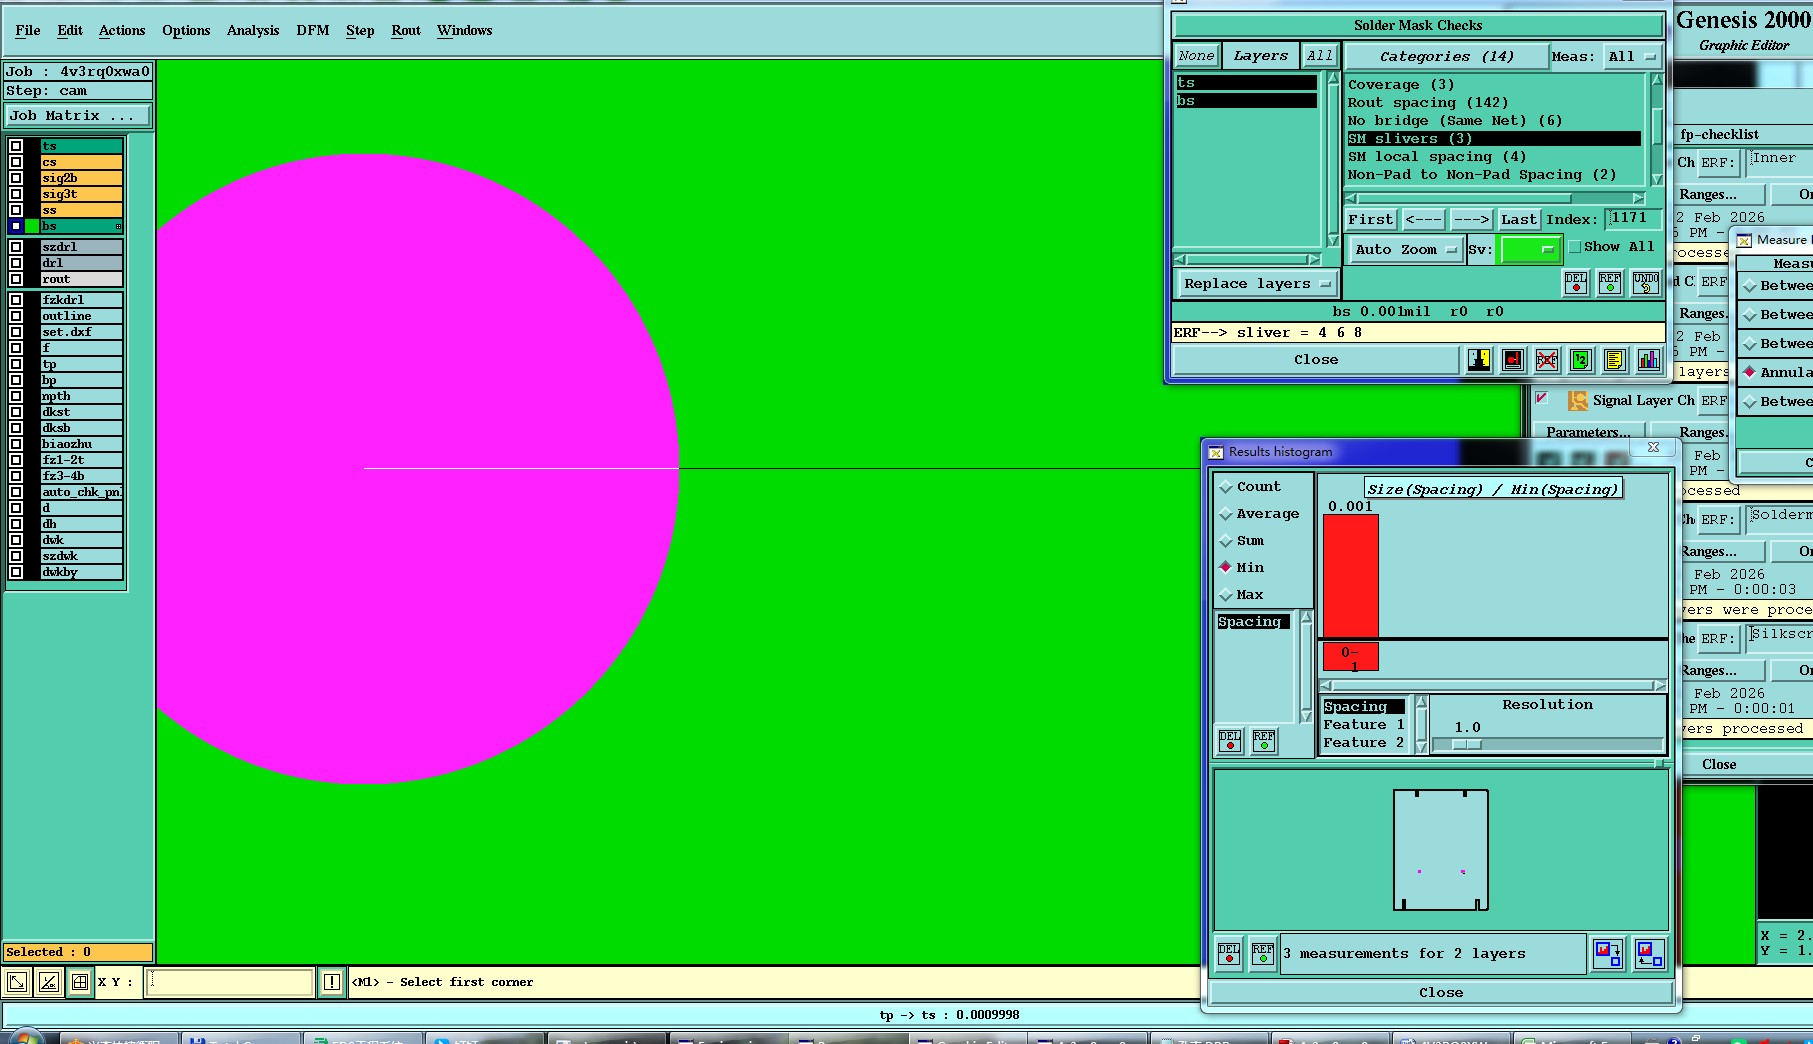Click the First result button
This screenshot has width=1813, height=1044.
point(1370,219)
